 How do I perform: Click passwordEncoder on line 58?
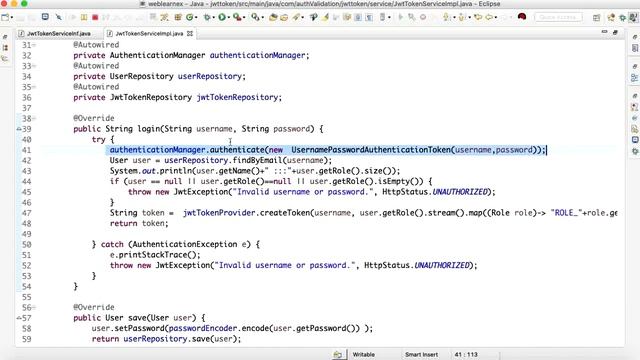[203, 329]
